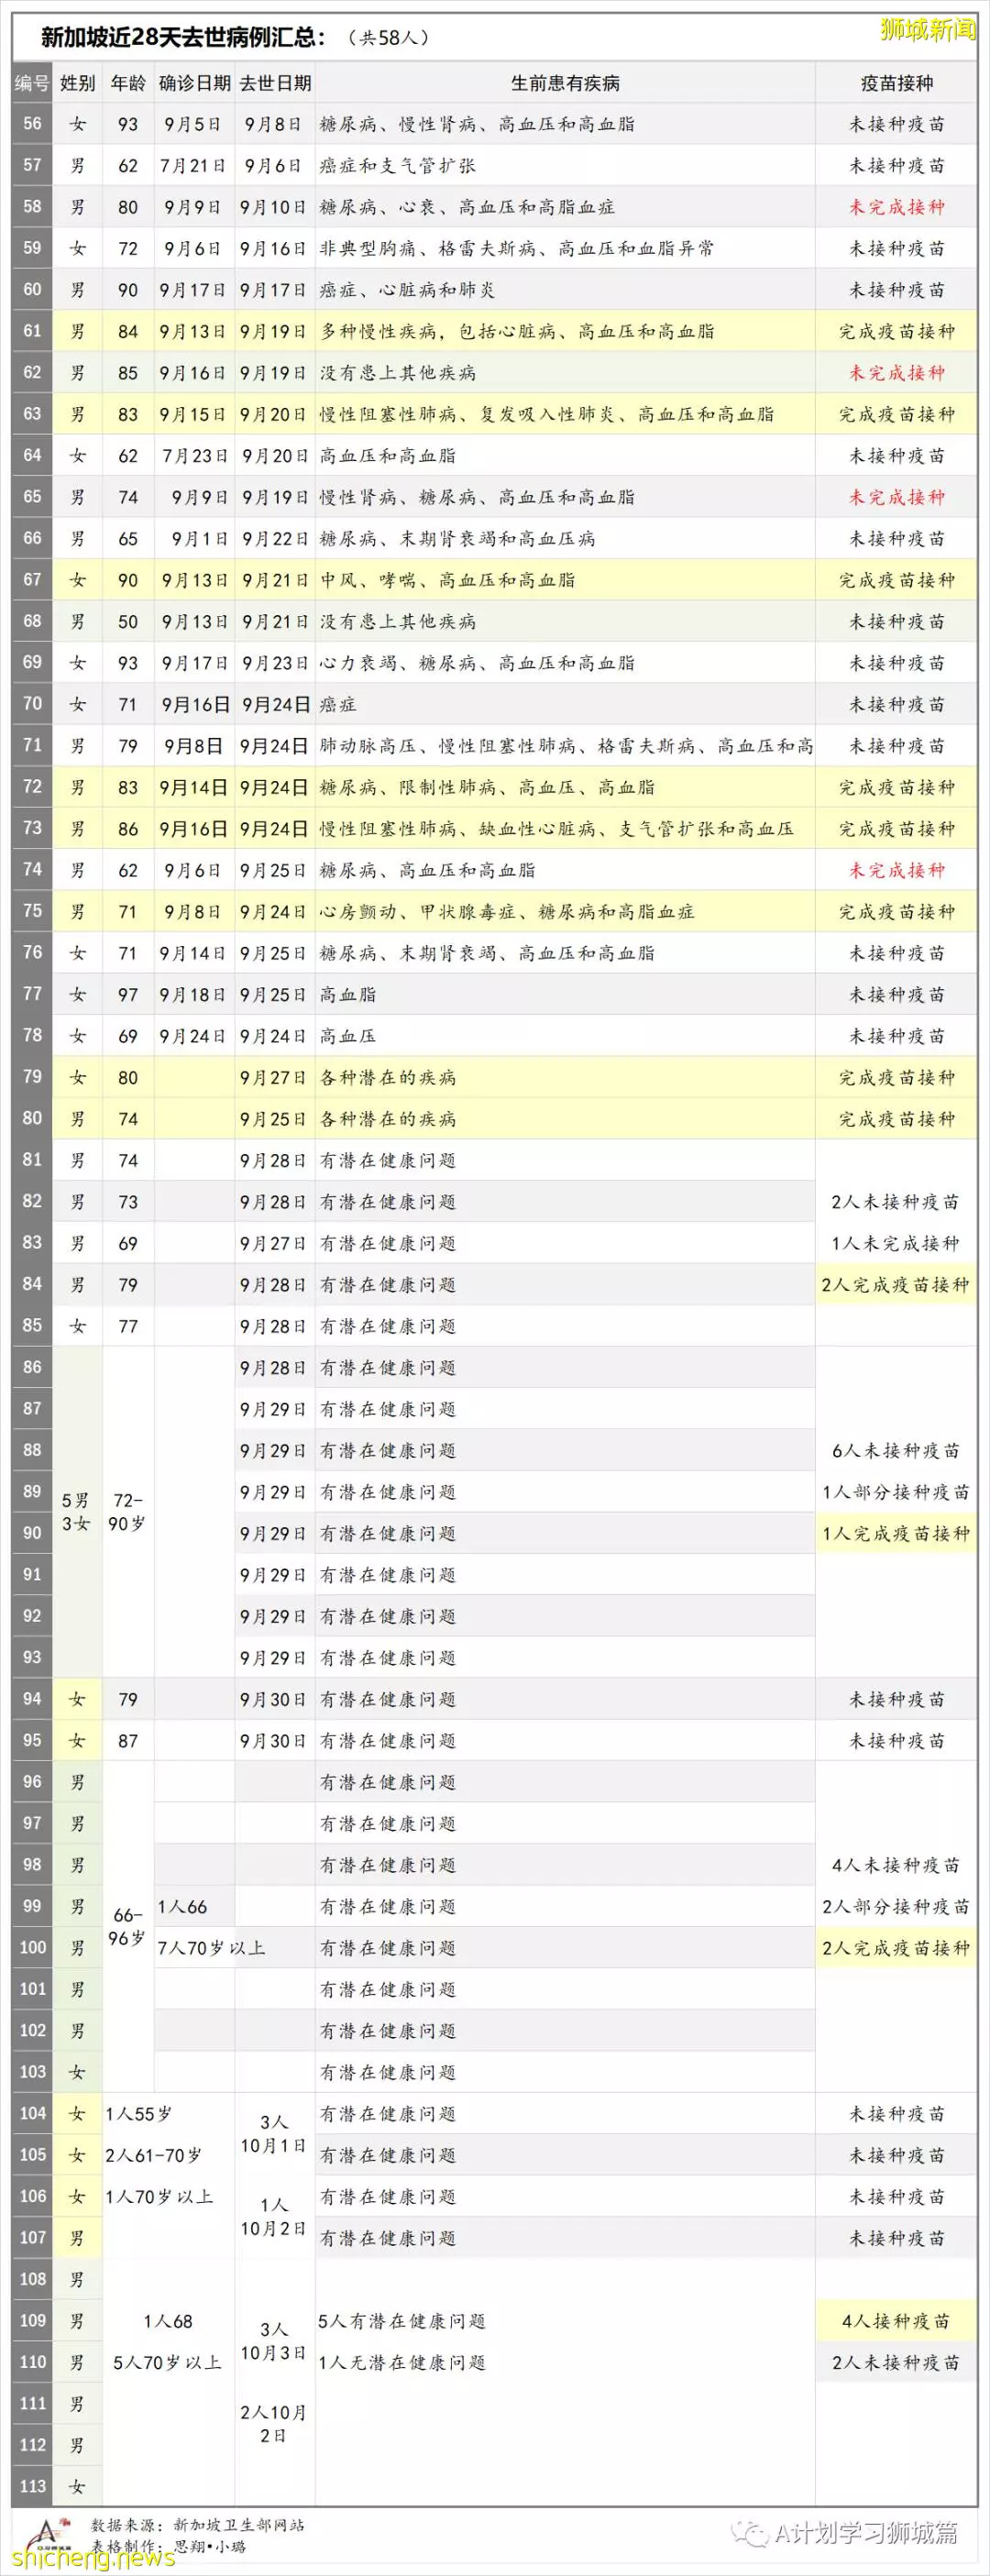Click the cell 癌症和支气管扩张
Image resolution: width=990 pixels, height=2576 pixels.
[x=398, y=166]
